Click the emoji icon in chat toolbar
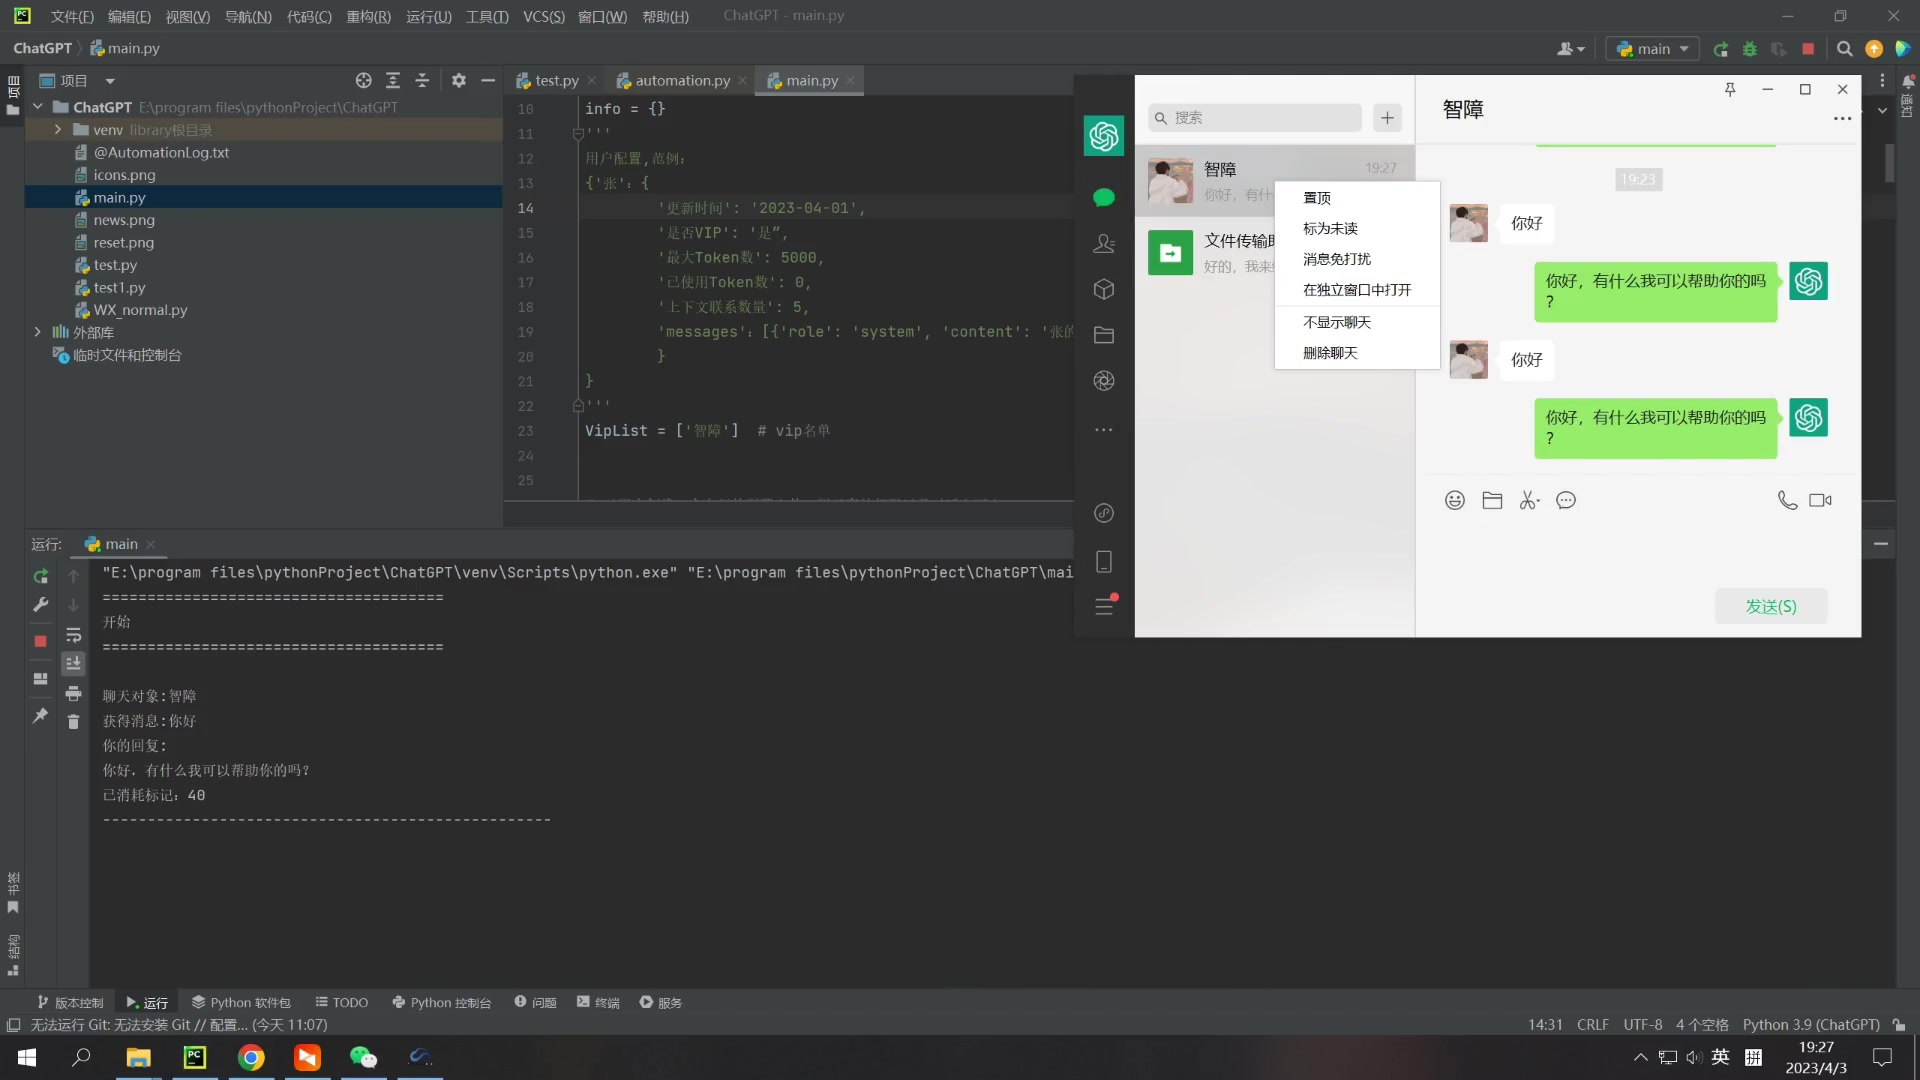 click(1455, 500)
